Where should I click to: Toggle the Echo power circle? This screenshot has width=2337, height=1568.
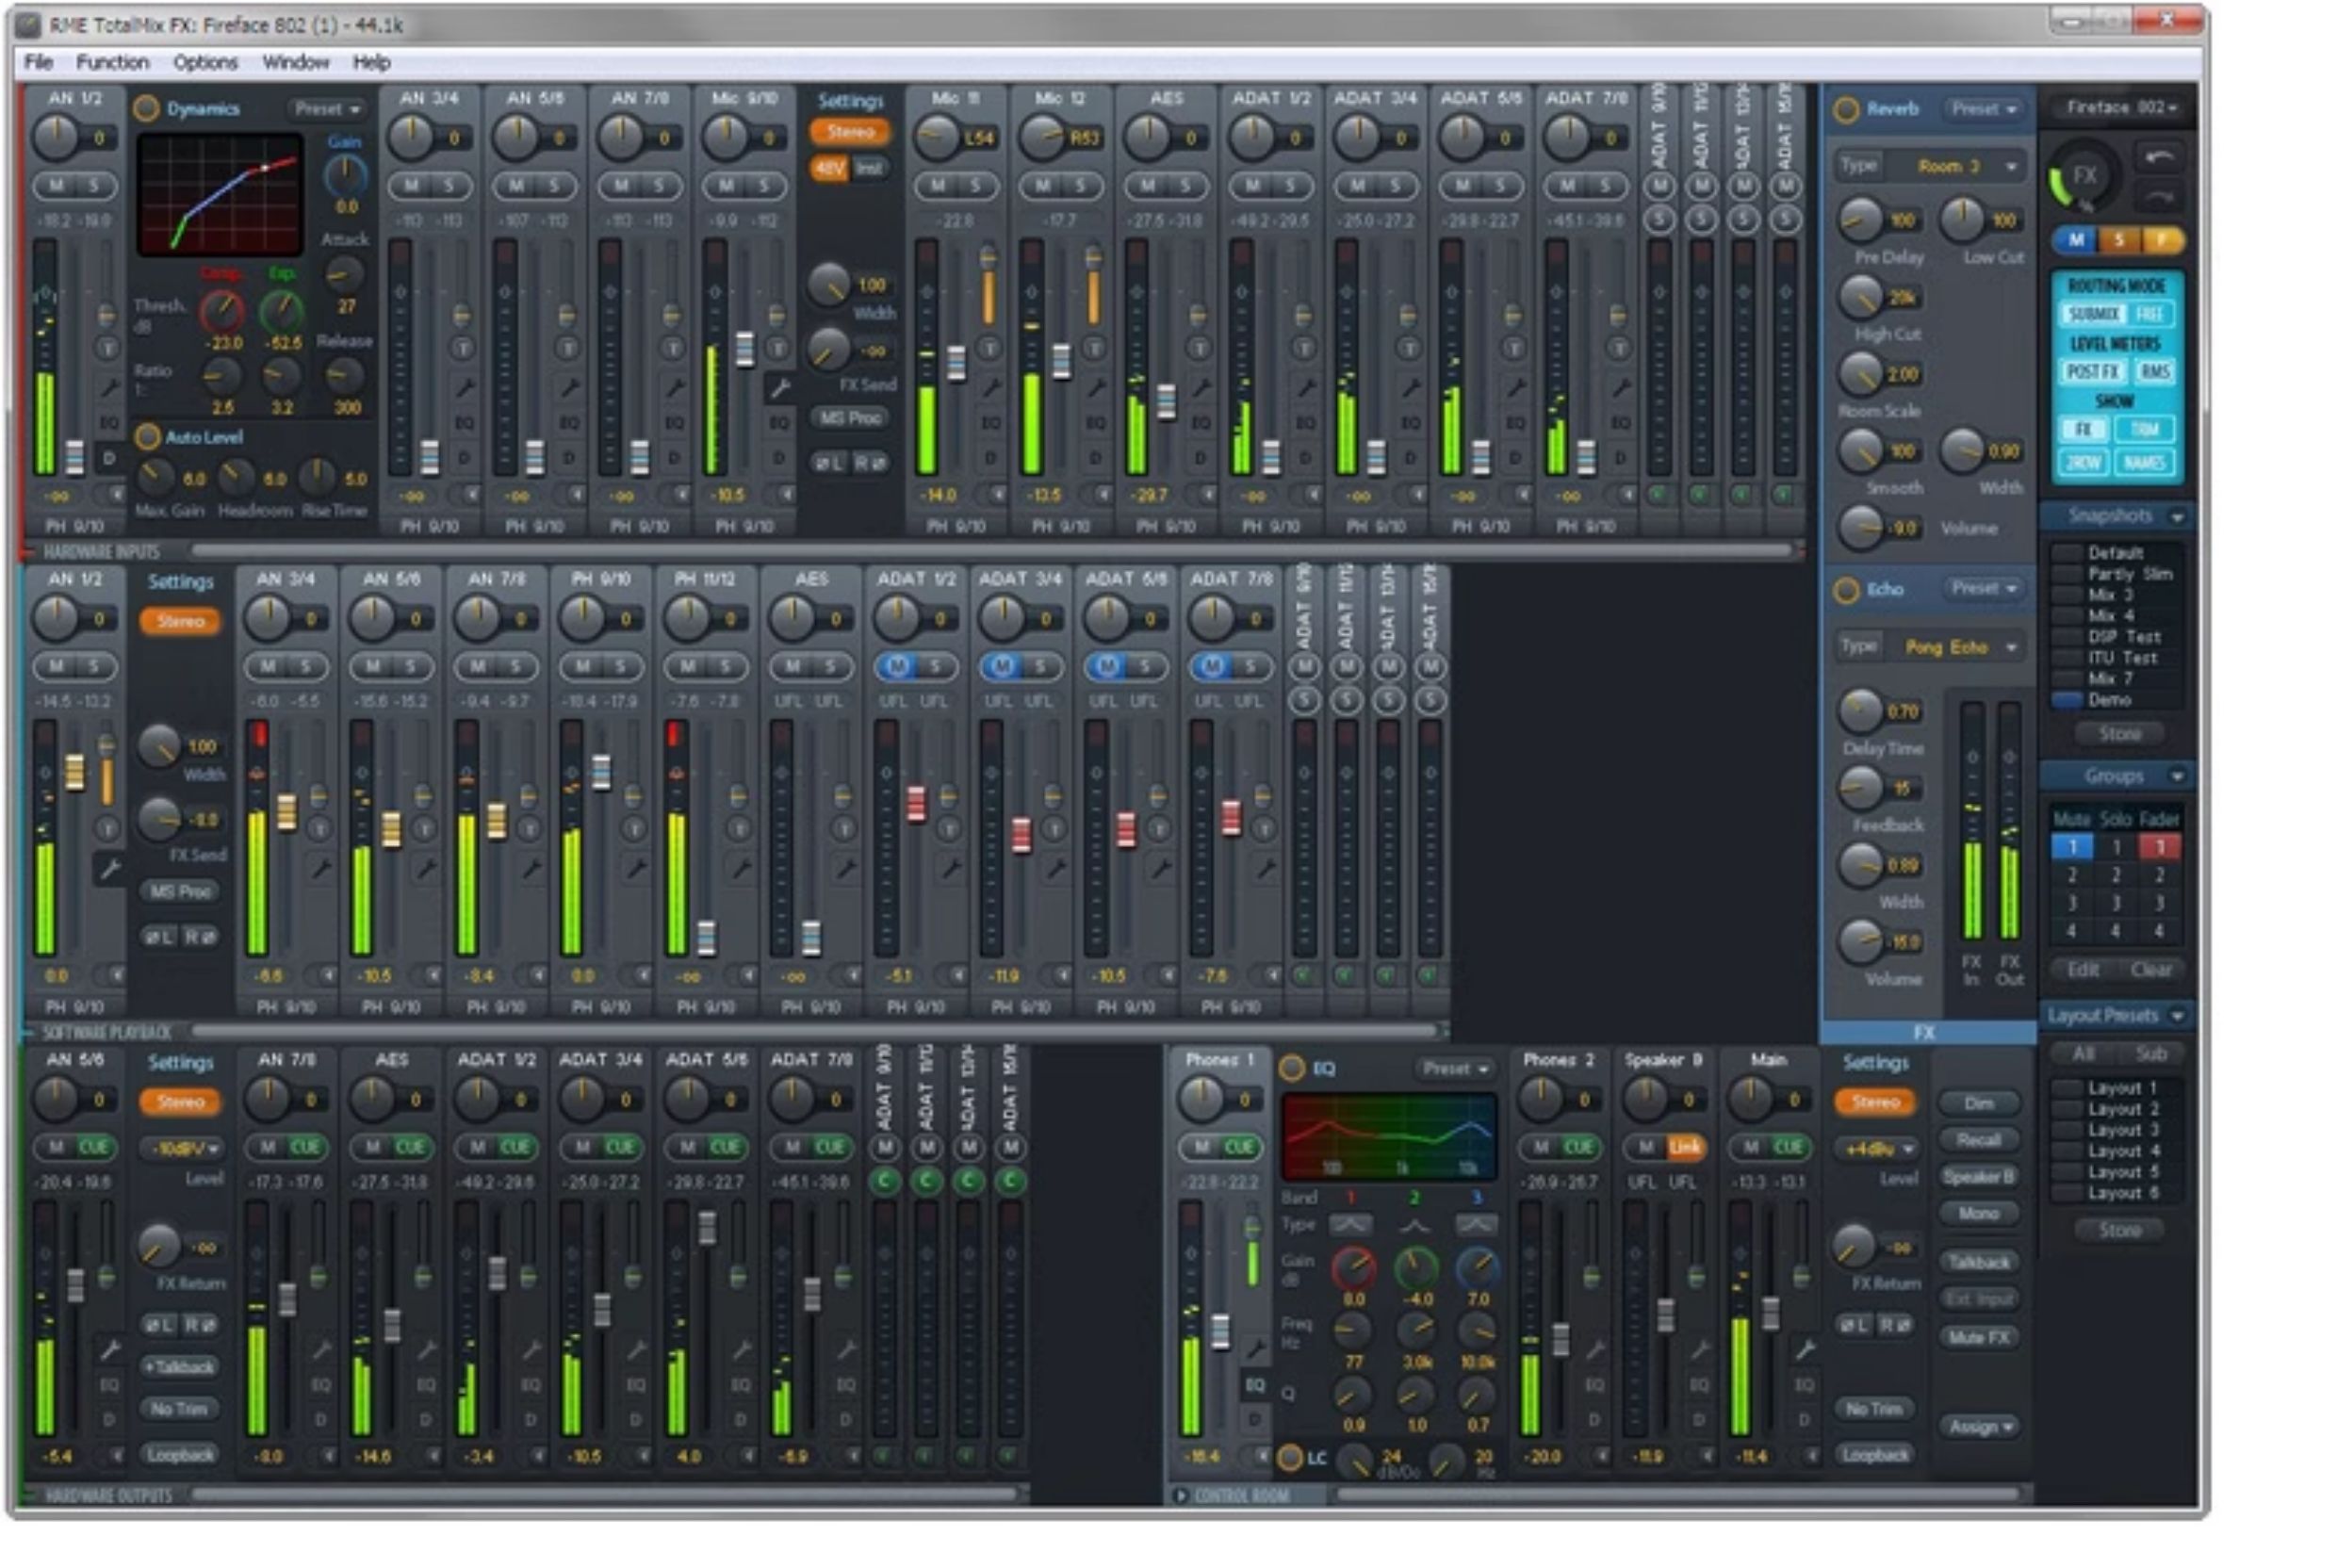click(1845, 590)
